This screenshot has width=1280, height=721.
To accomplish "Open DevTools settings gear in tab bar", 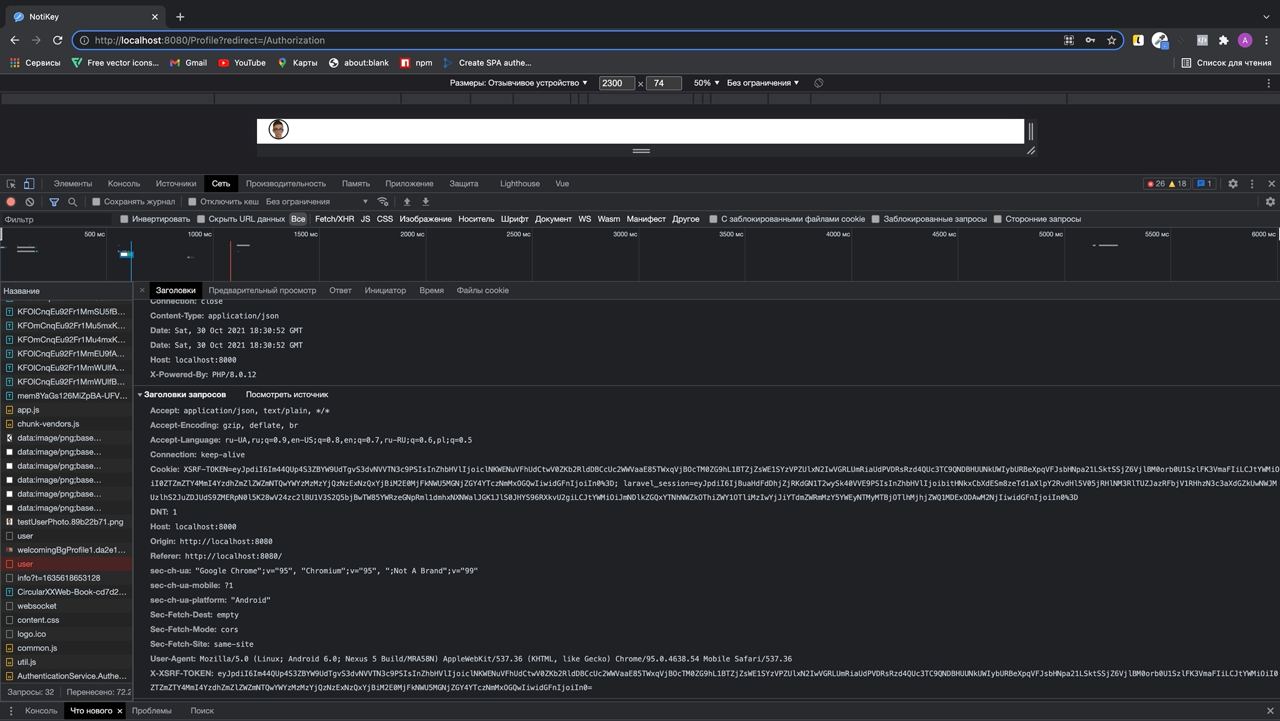I will pos(1233,184).
